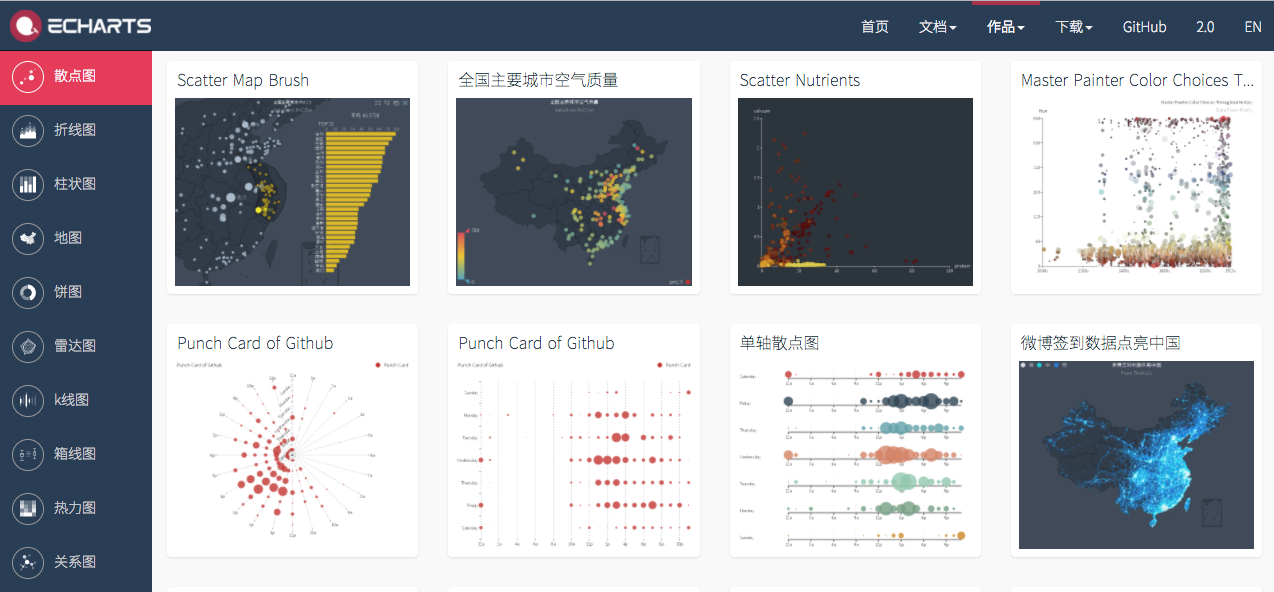The width and height of the screenshot is (1274, 592).
Task: Select the line chart (折线图) icon
Action: 28,130
